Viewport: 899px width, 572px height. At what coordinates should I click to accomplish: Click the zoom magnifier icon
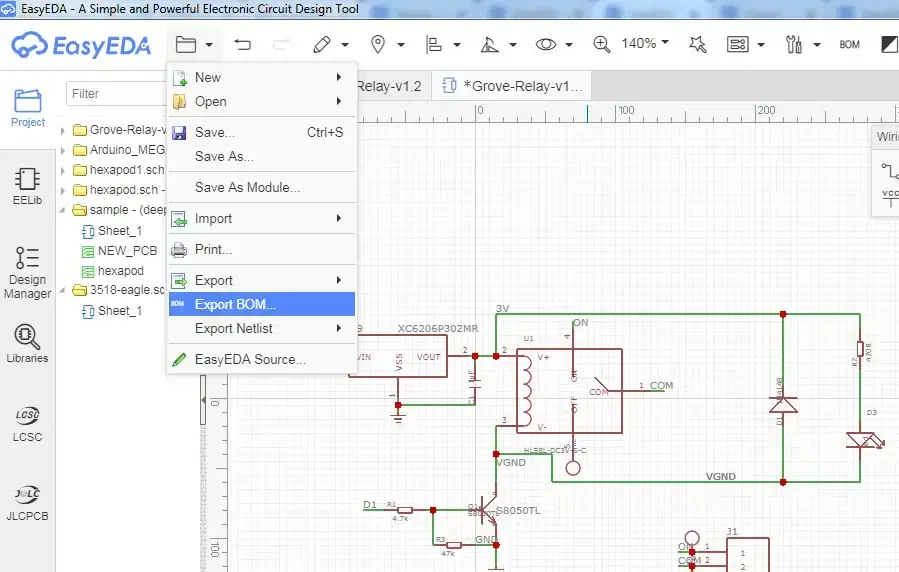coord(601,44)
